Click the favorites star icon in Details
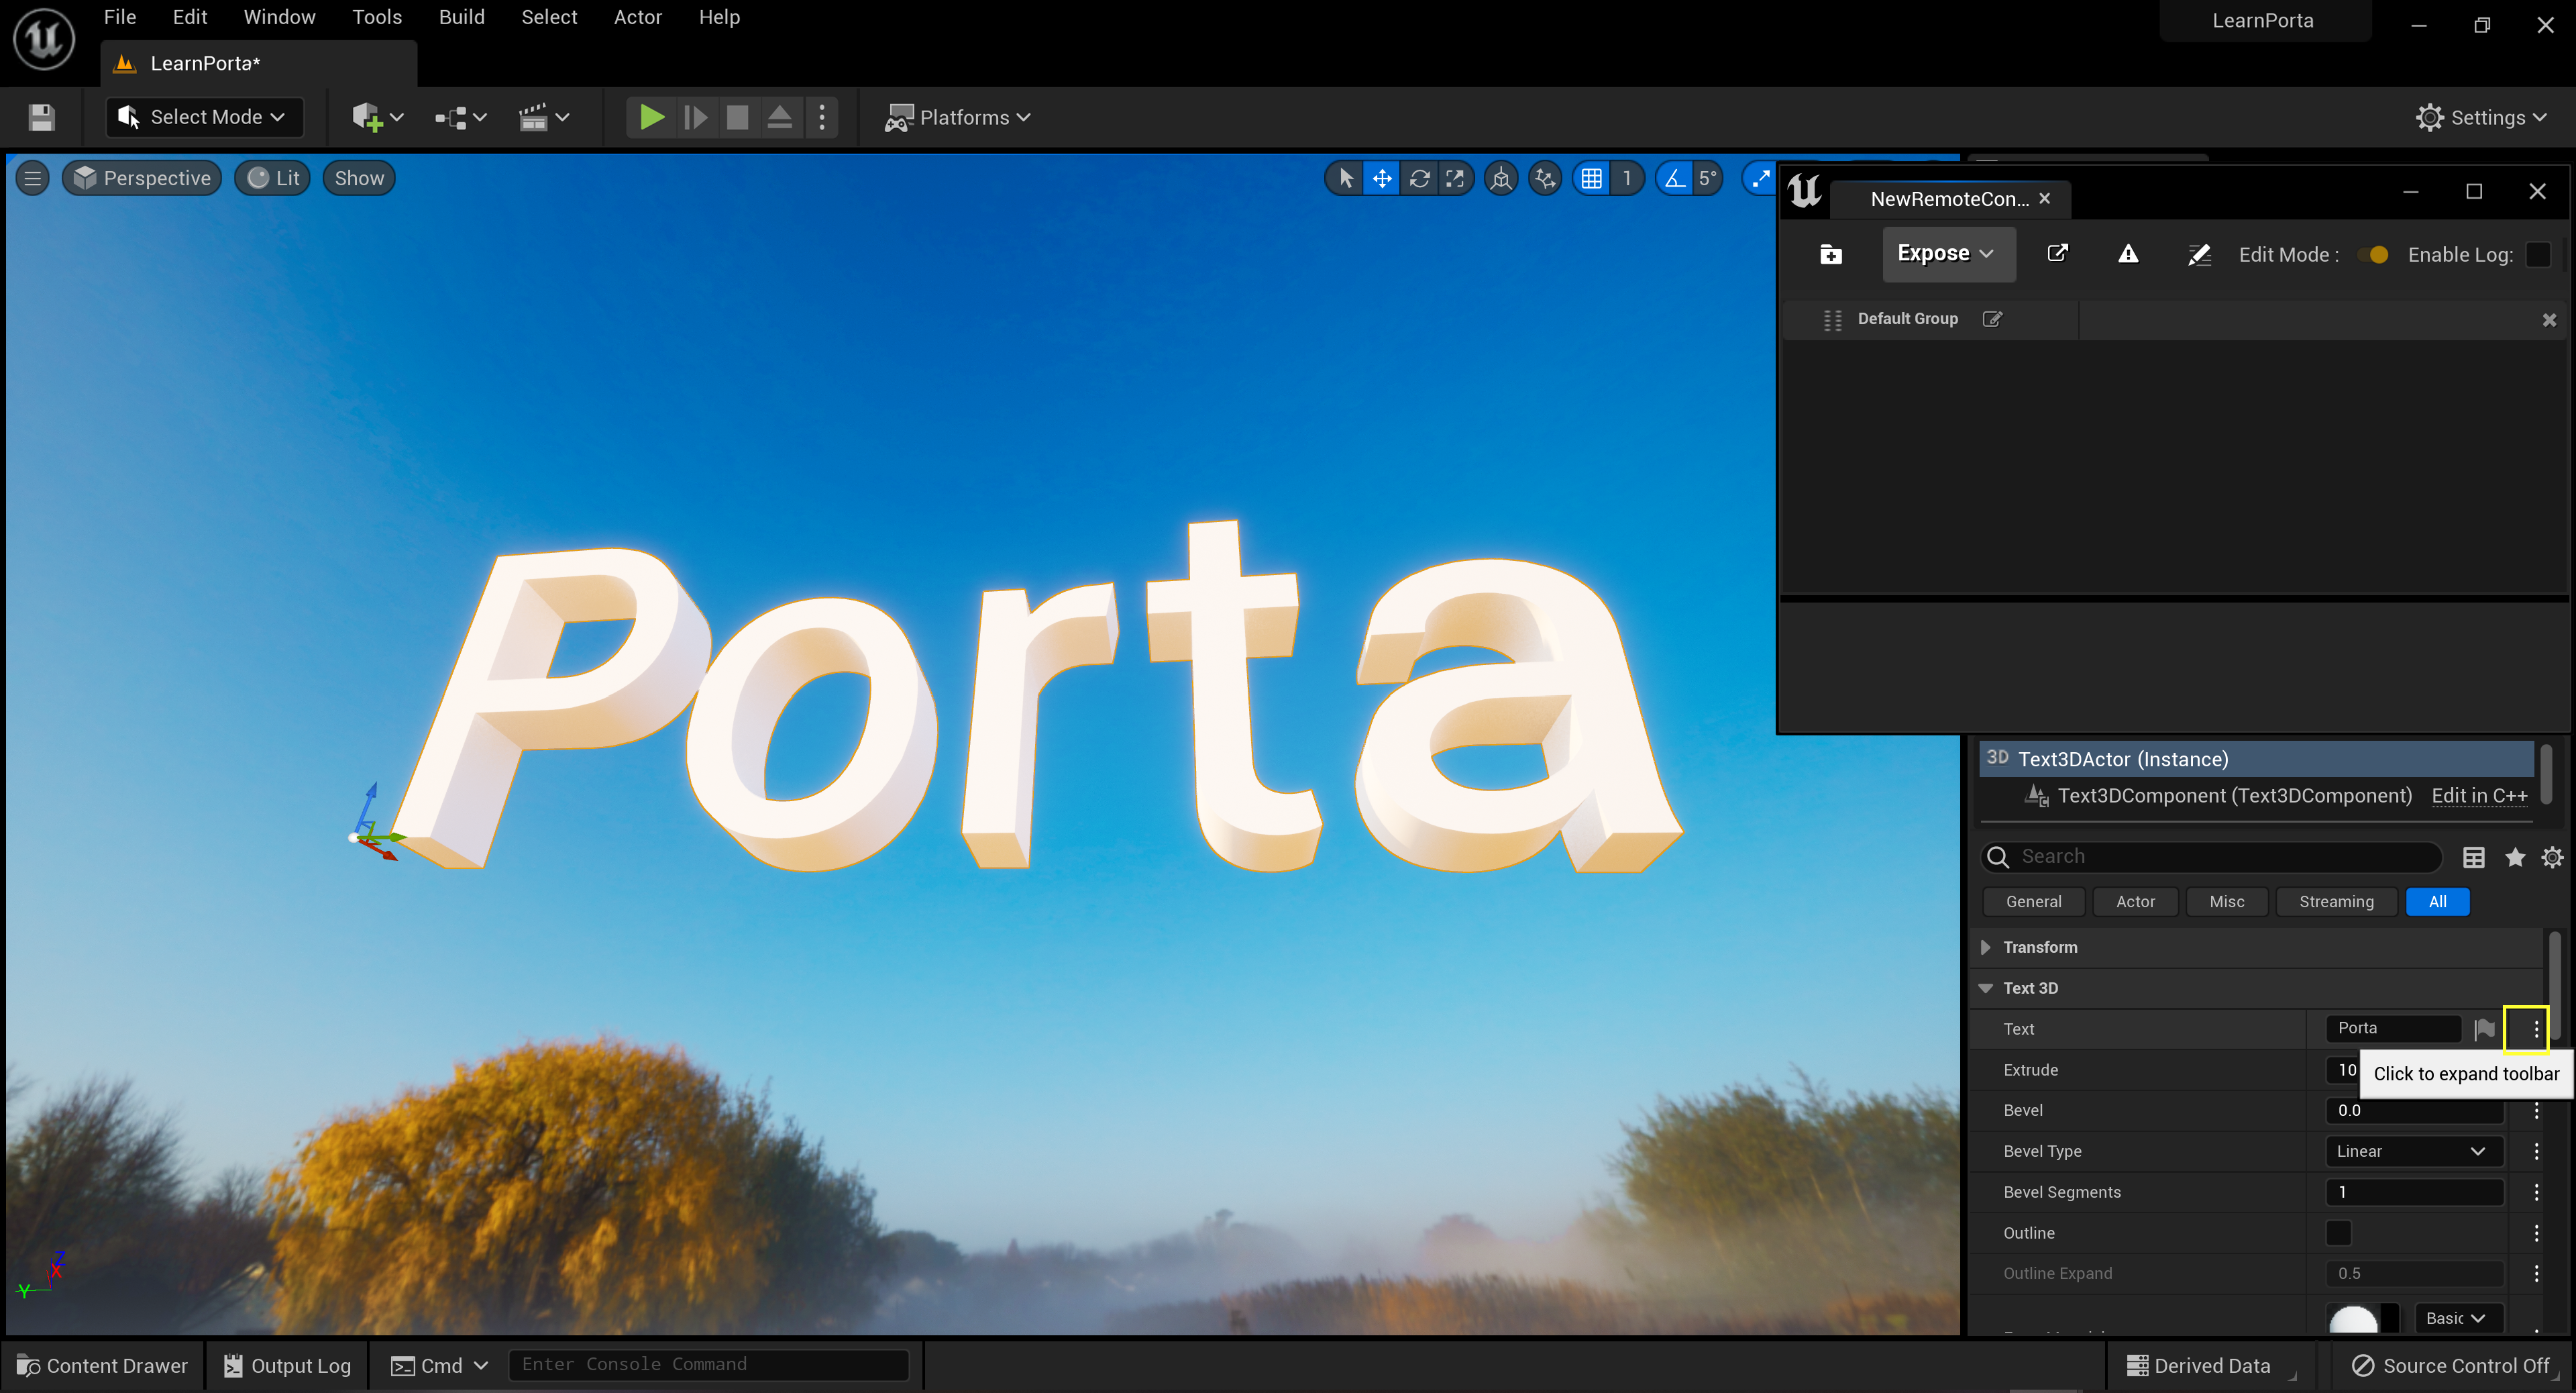The image size is (2576, 1393). [x=2514, y=857]
